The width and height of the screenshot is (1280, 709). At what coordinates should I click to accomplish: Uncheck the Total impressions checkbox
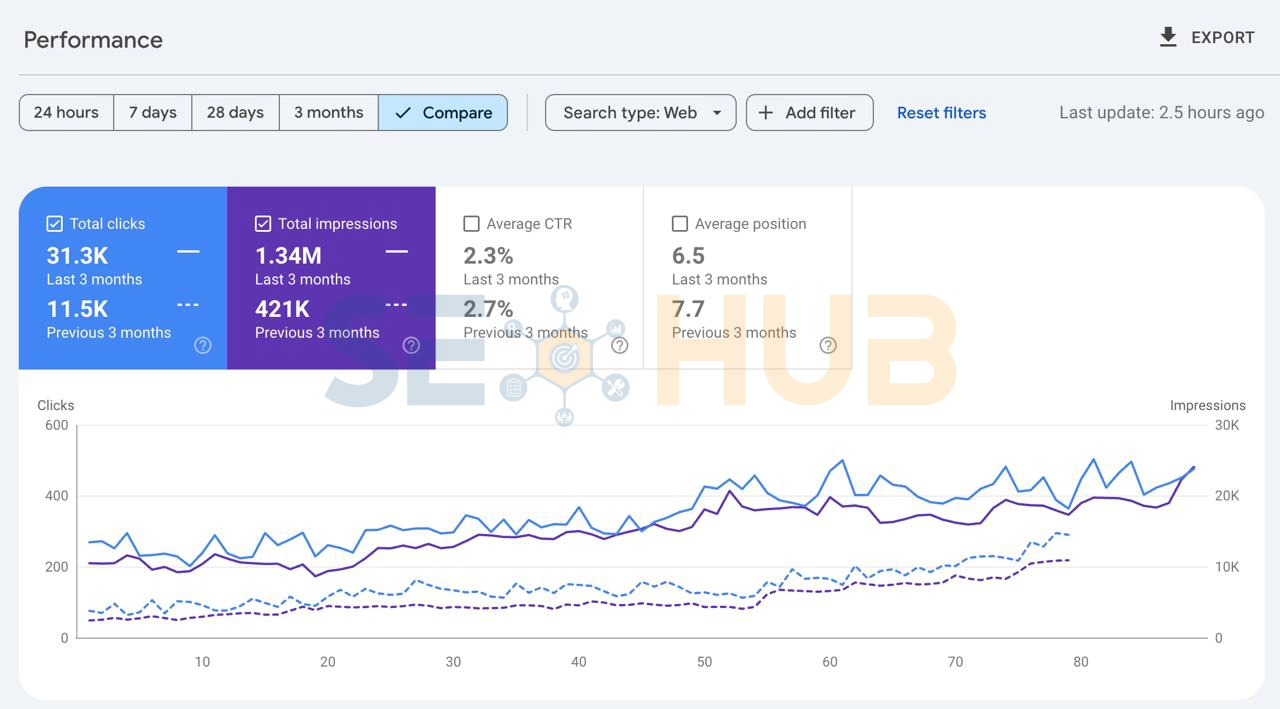coord(263,224)
